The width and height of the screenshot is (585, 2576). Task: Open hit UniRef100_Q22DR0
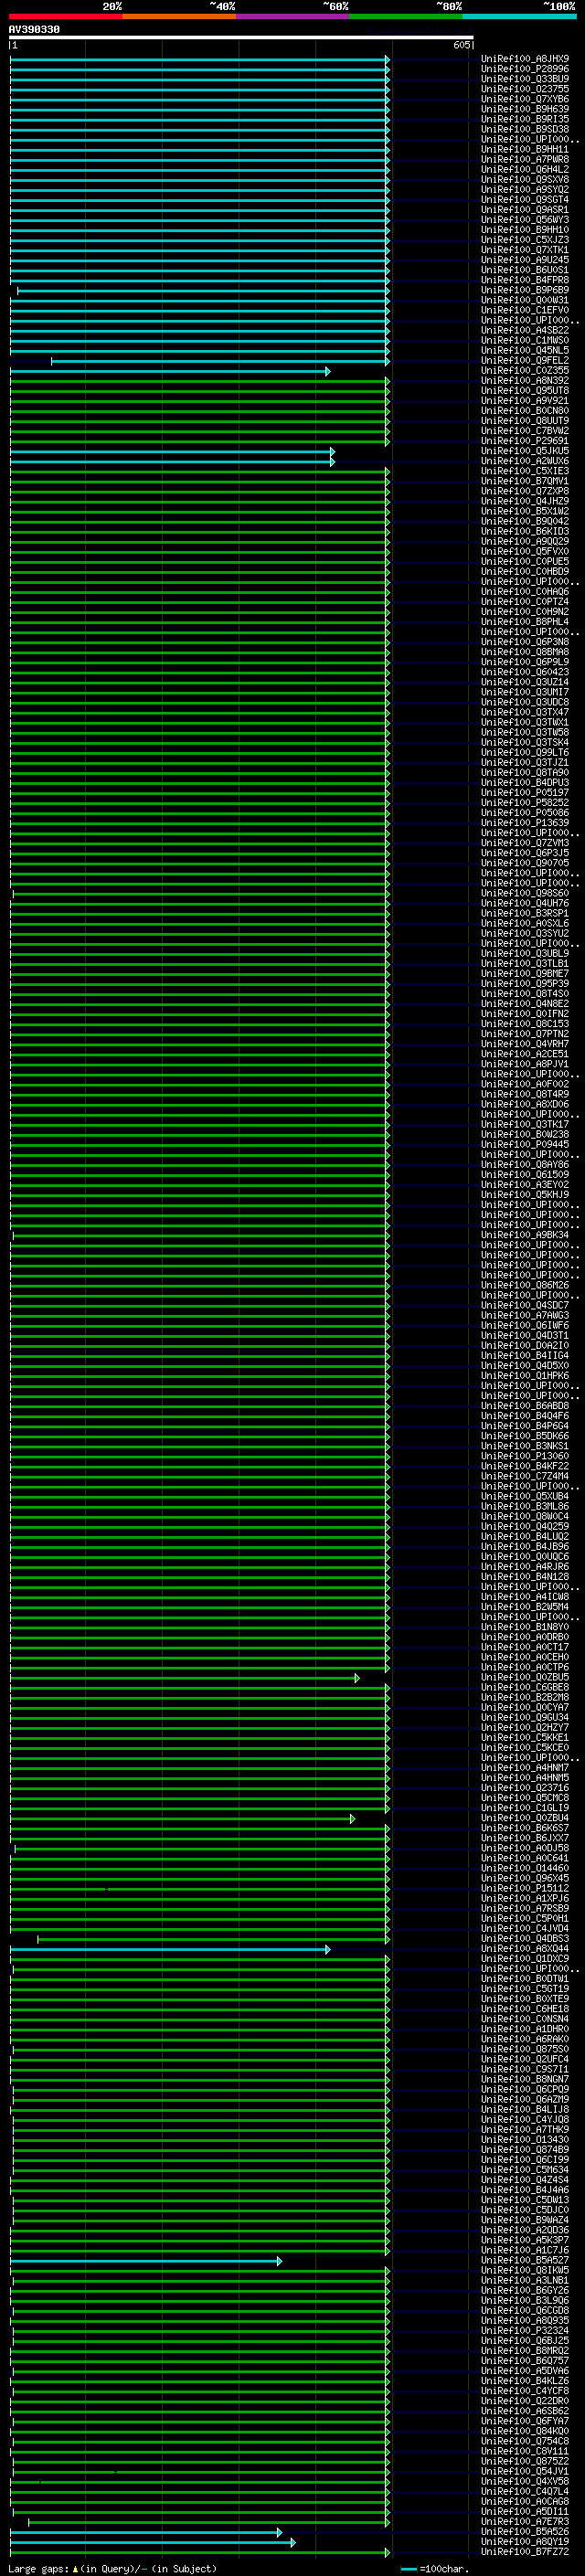(525, 2400)
